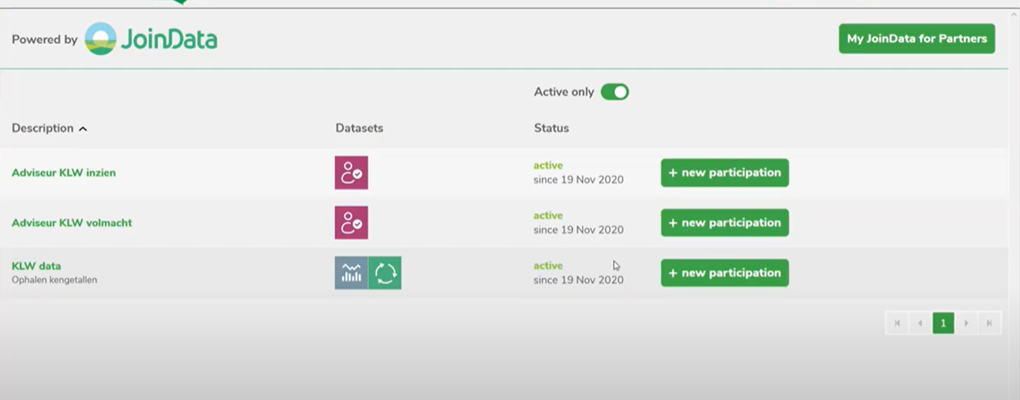
Task: Select page 1 in pagination
Action: click(x=943, y=323)
